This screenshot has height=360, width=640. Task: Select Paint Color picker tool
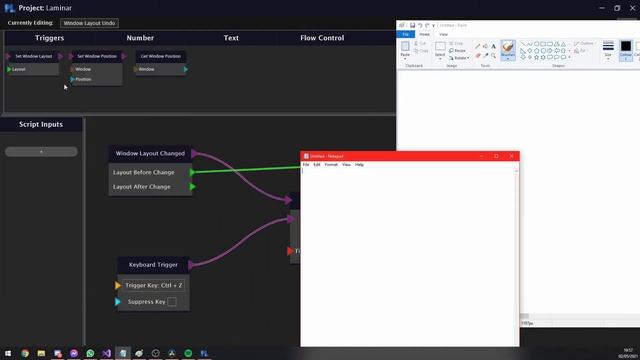tap(485, 56)
